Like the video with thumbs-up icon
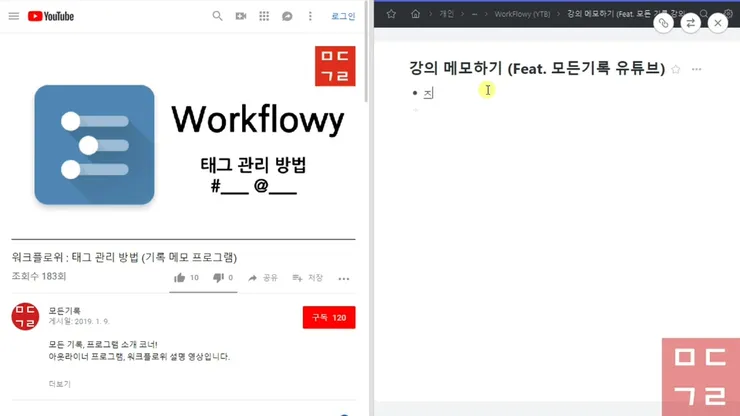The image size is (740, 416). 179,278
